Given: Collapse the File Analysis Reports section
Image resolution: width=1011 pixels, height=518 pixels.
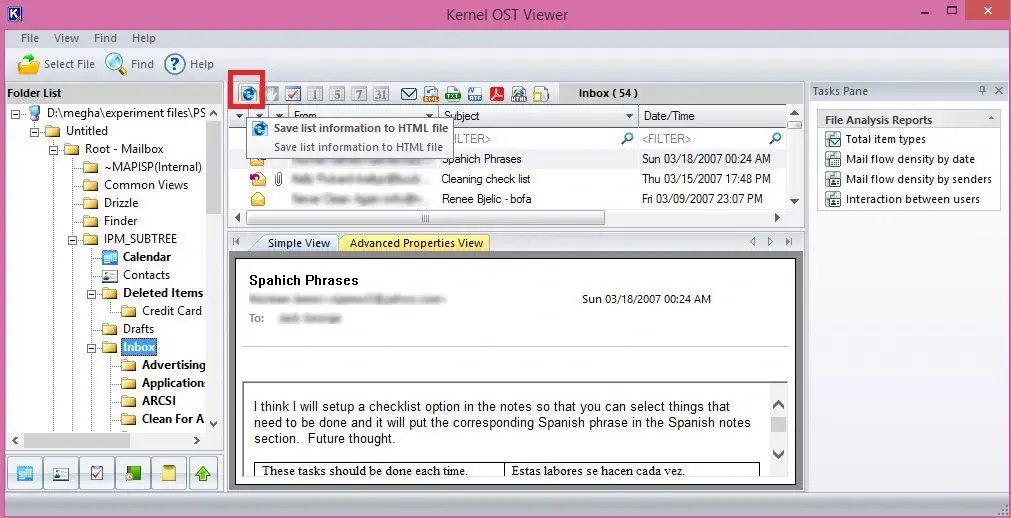Looking at the screenshot, I should point(991,119).
